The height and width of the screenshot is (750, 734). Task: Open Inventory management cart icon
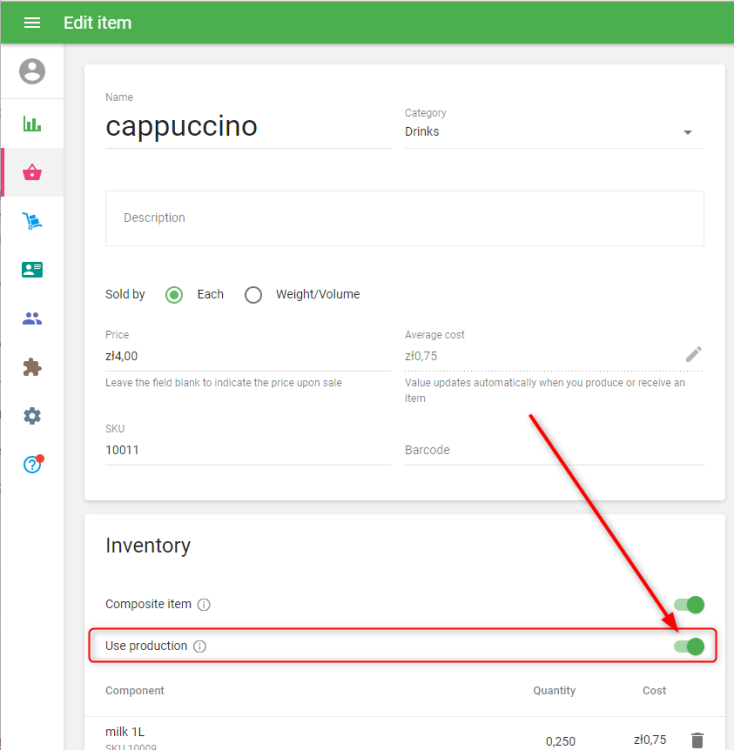click(32, 221)
